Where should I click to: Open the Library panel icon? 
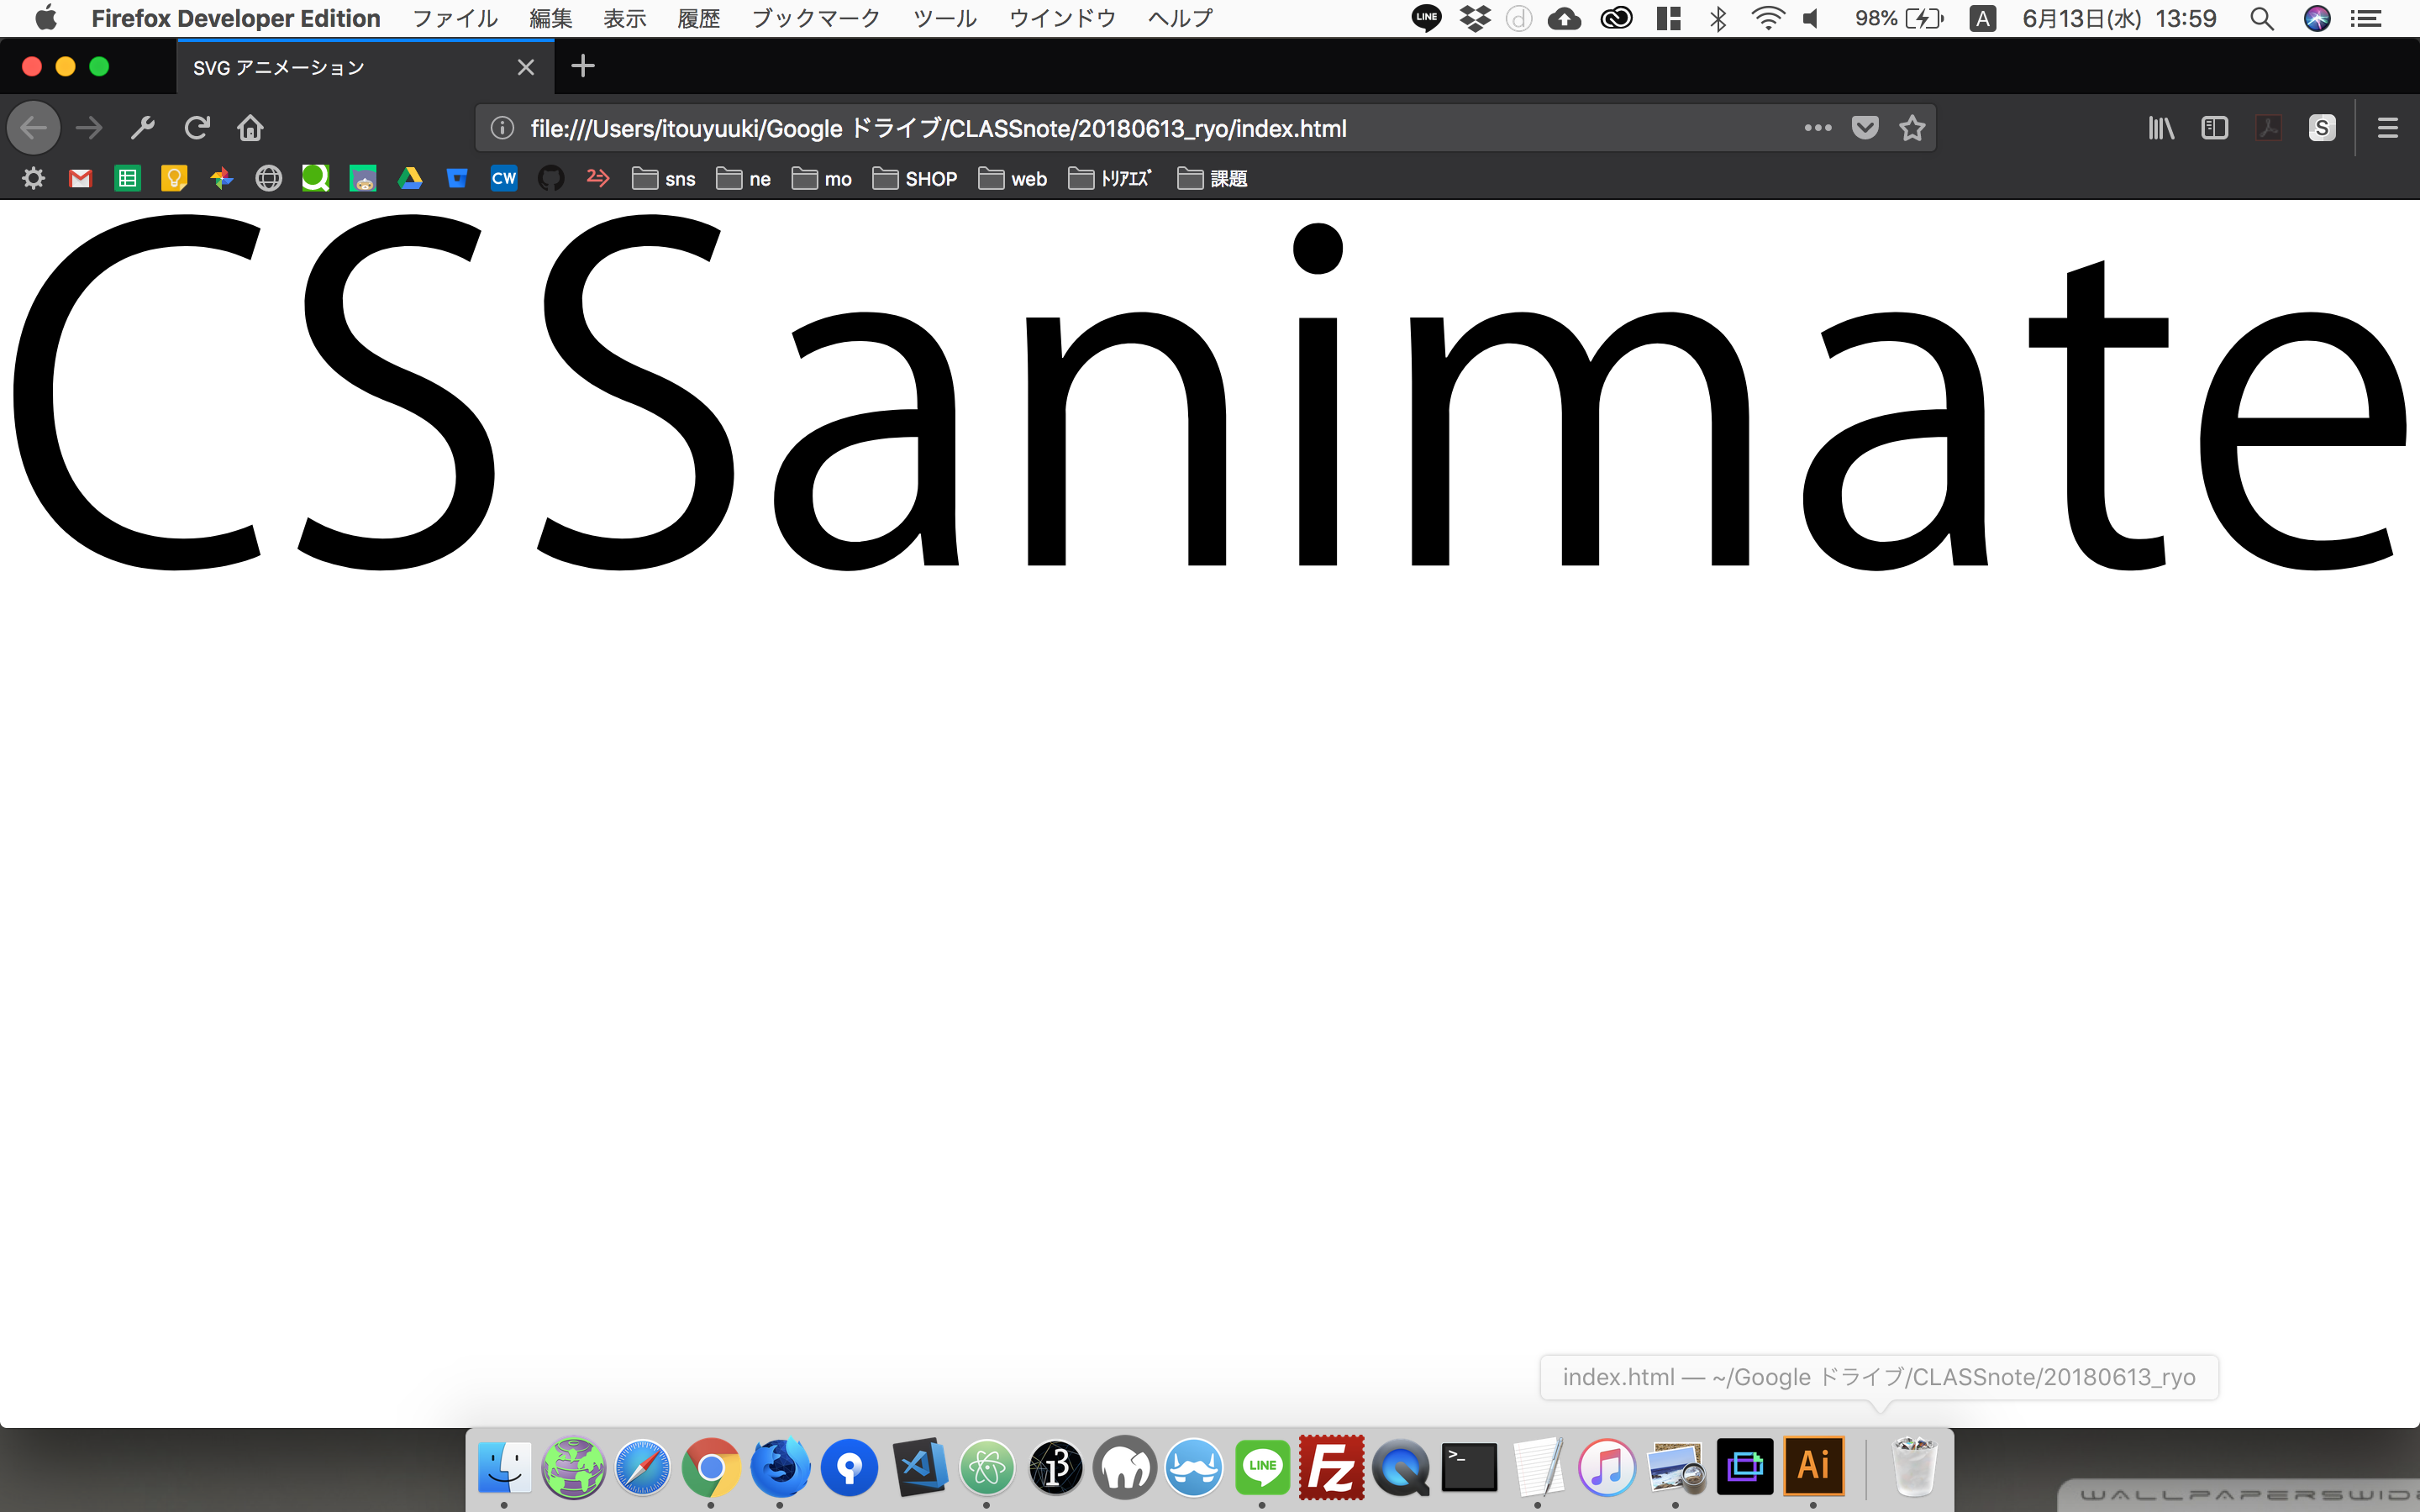(2161, 128)
